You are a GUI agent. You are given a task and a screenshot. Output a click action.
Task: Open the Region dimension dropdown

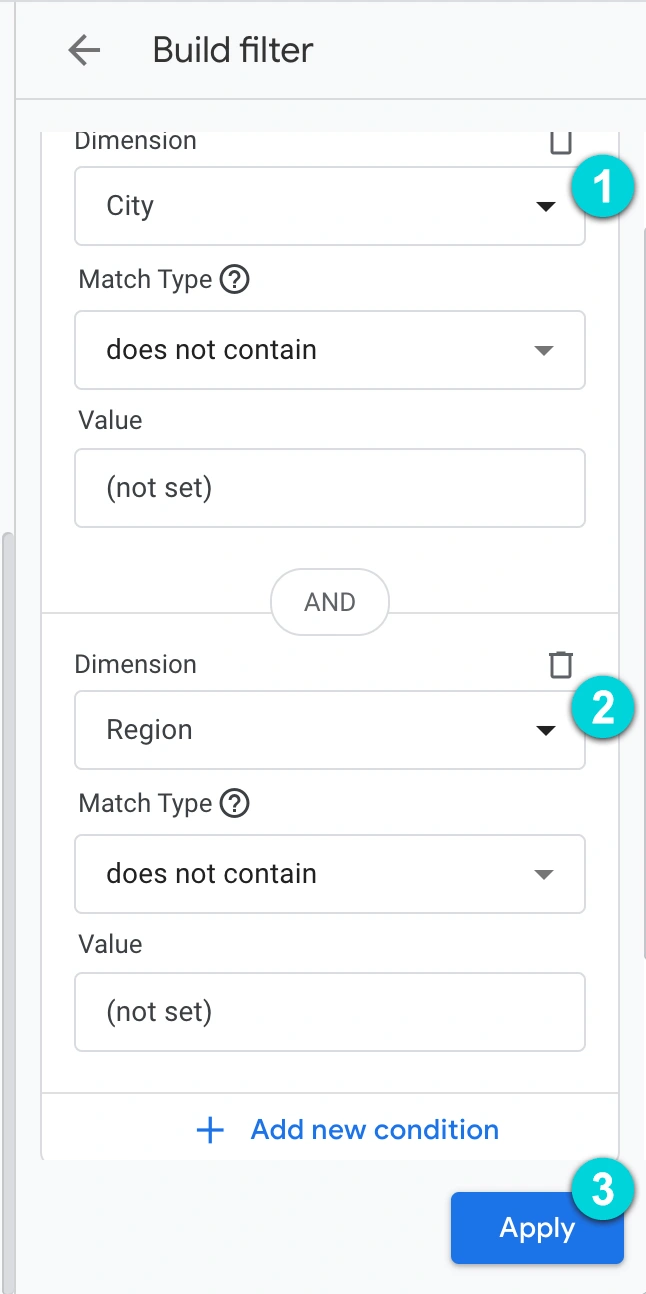pos(329,730)
